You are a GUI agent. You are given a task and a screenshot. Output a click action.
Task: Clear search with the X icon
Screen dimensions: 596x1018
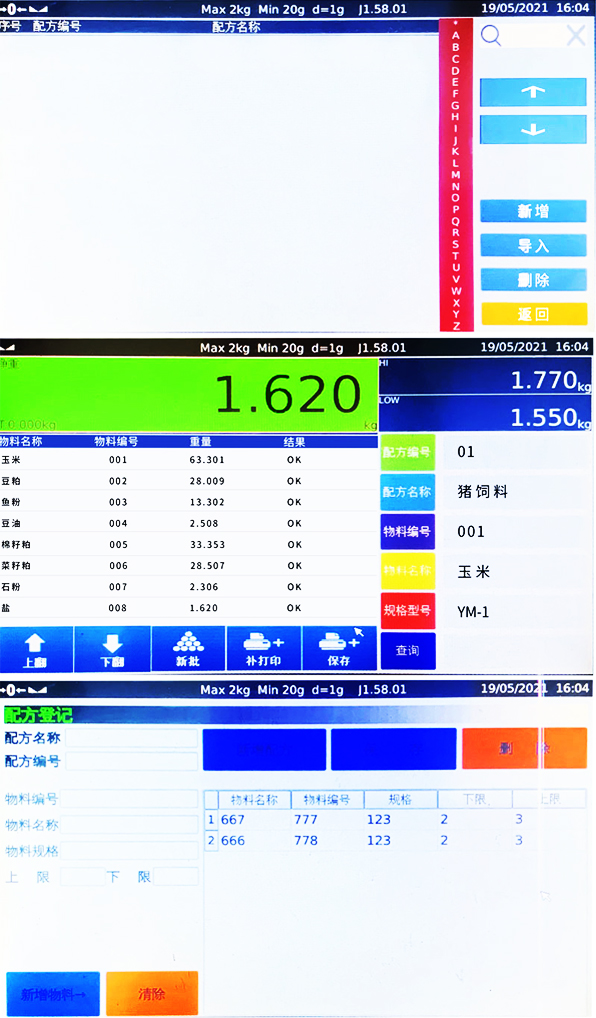point(576,36)
